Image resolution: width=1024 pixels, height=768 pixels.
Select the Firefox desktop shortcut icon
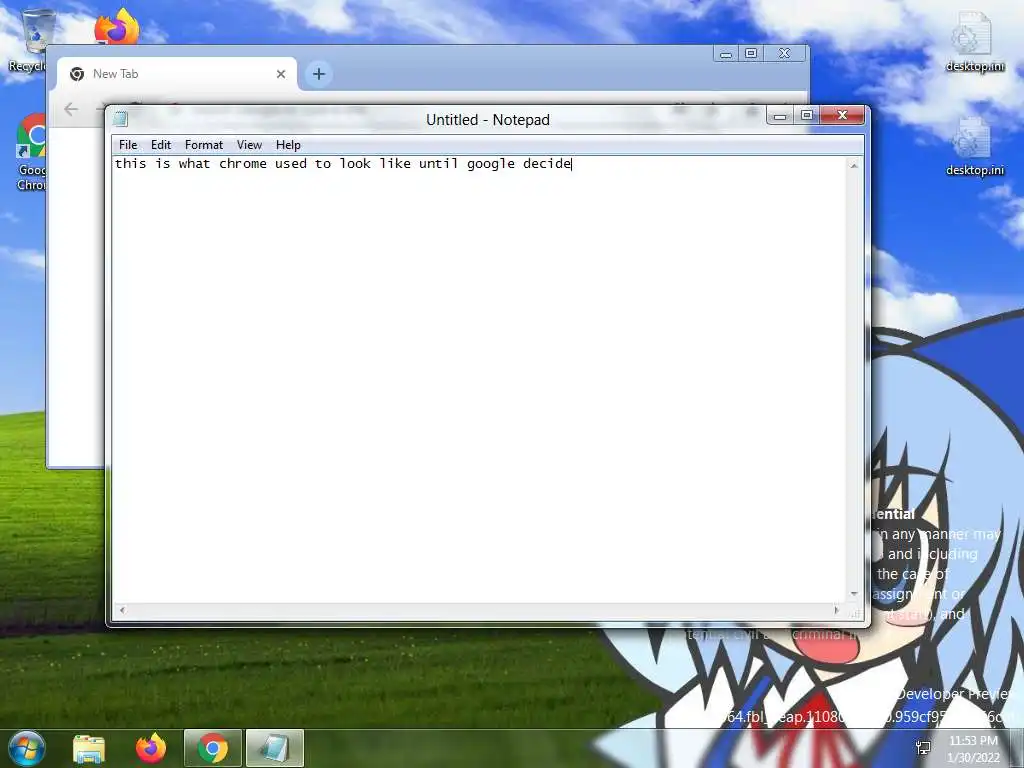tap(117, 27)
